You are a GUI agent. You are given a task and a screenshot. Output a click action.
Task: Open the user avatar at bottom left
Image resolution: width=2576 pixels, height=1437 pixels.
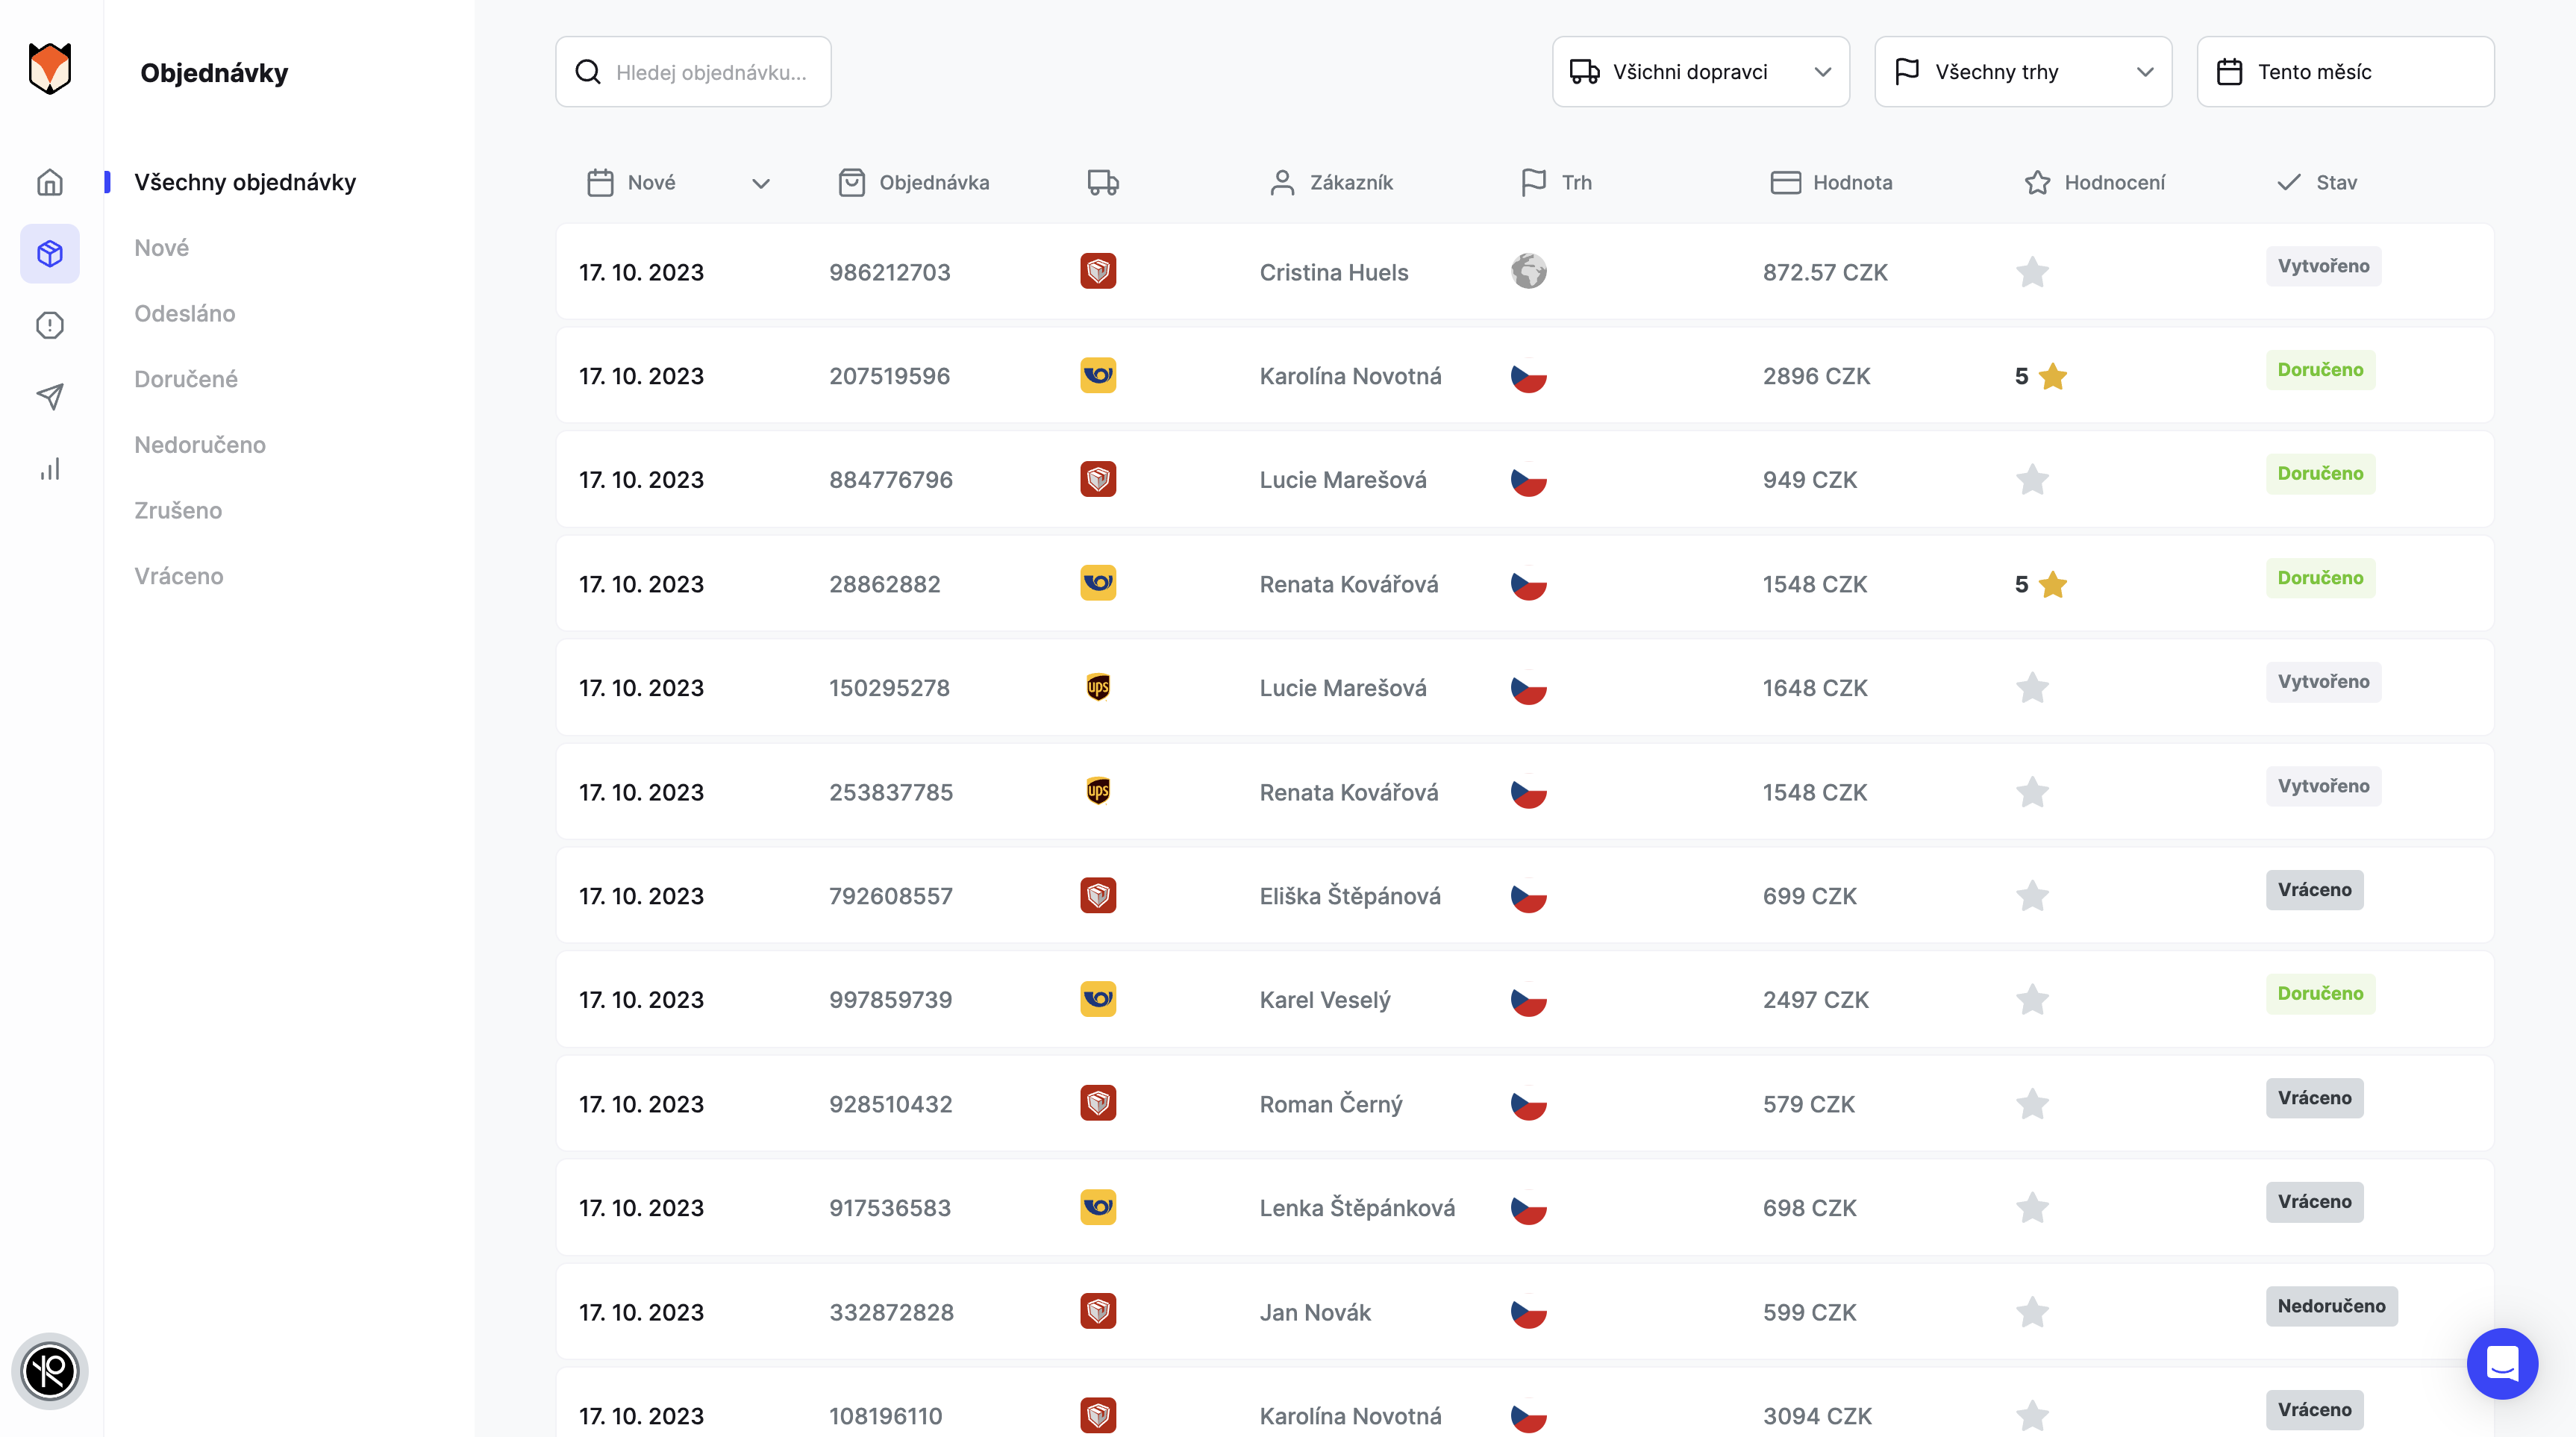click(50, 1371)
